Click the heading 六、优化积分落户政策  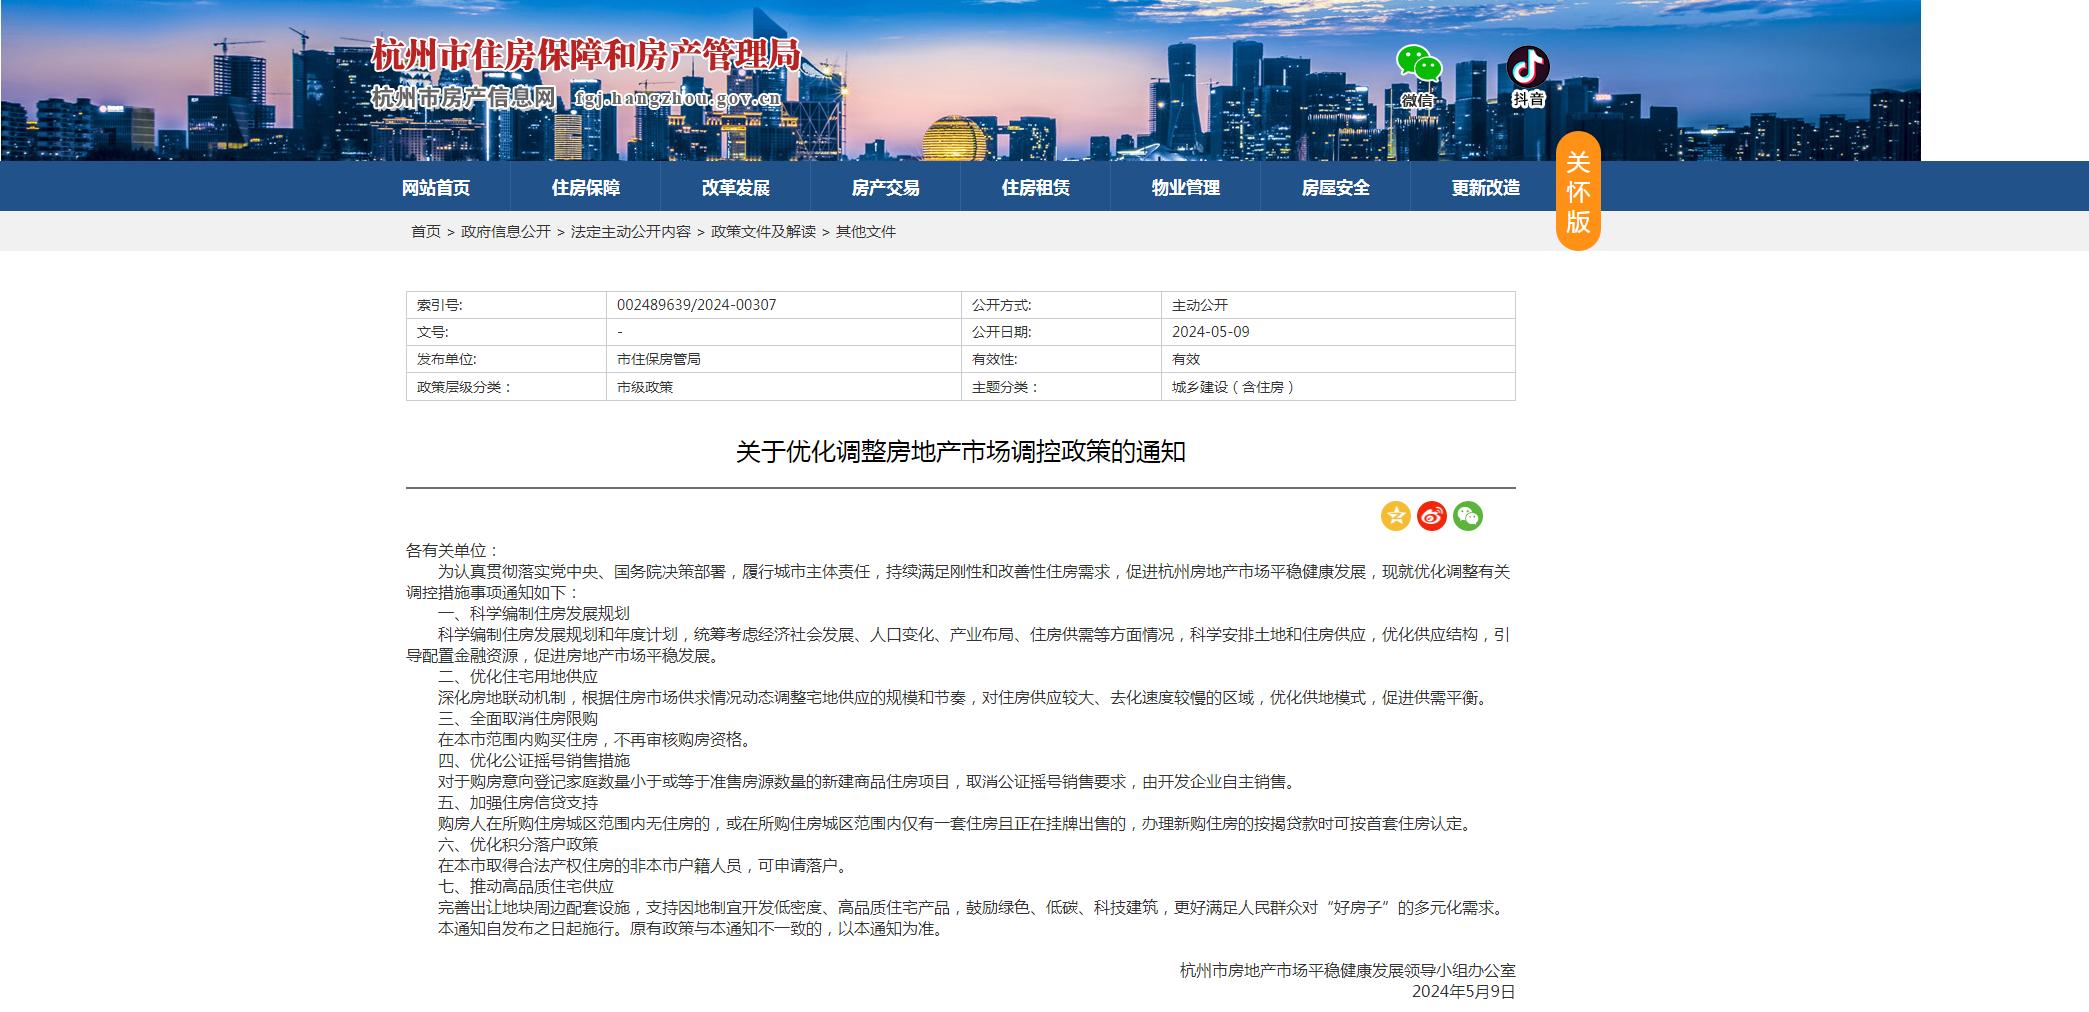point(518,845)
